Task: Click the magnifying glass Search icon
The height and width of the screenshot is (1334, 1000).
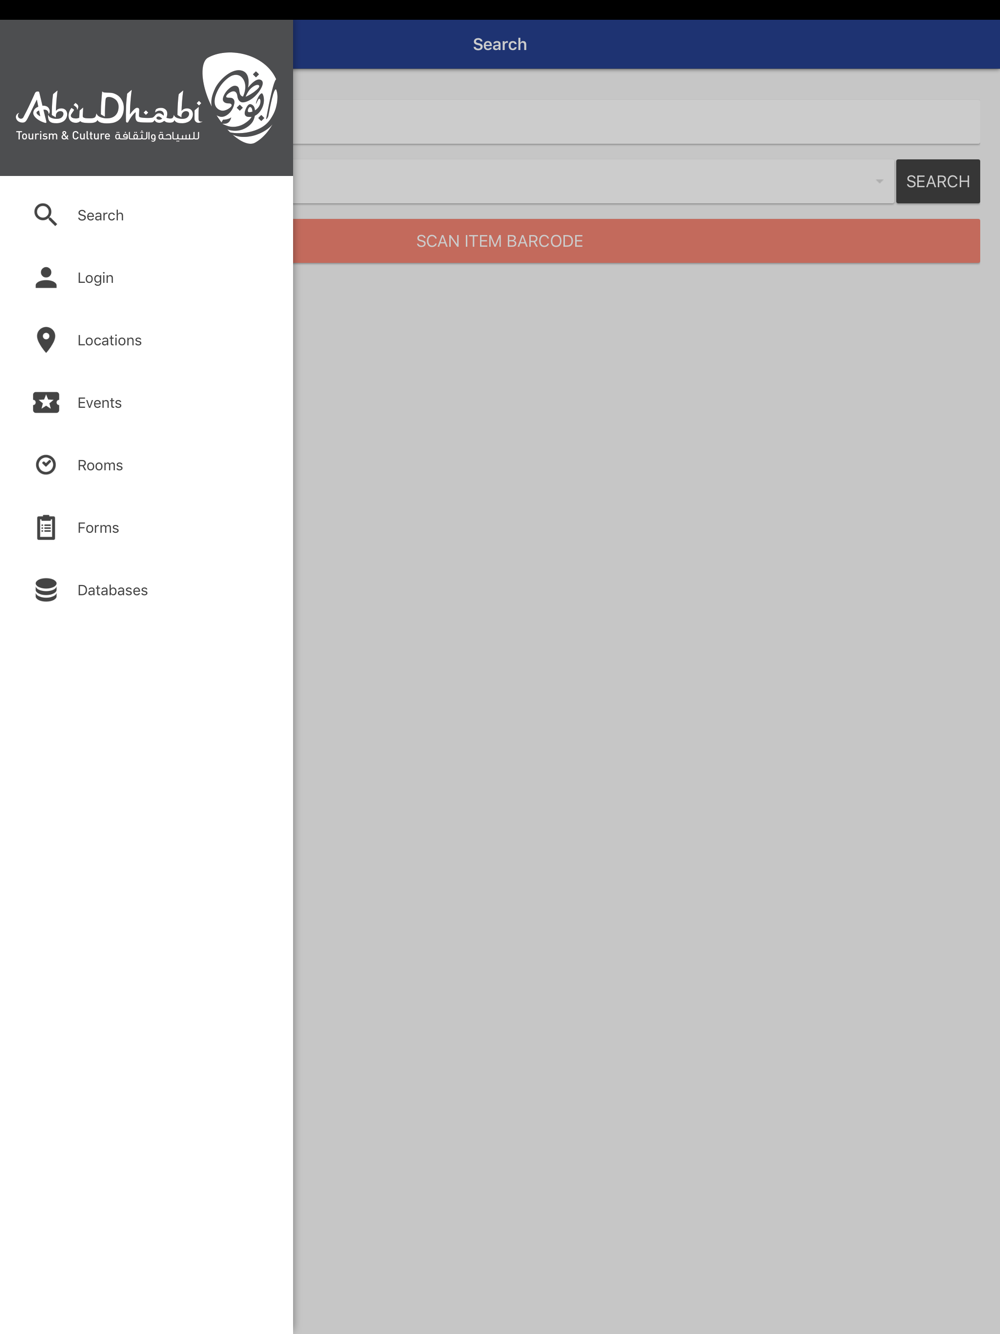Action: coord(46,215)
